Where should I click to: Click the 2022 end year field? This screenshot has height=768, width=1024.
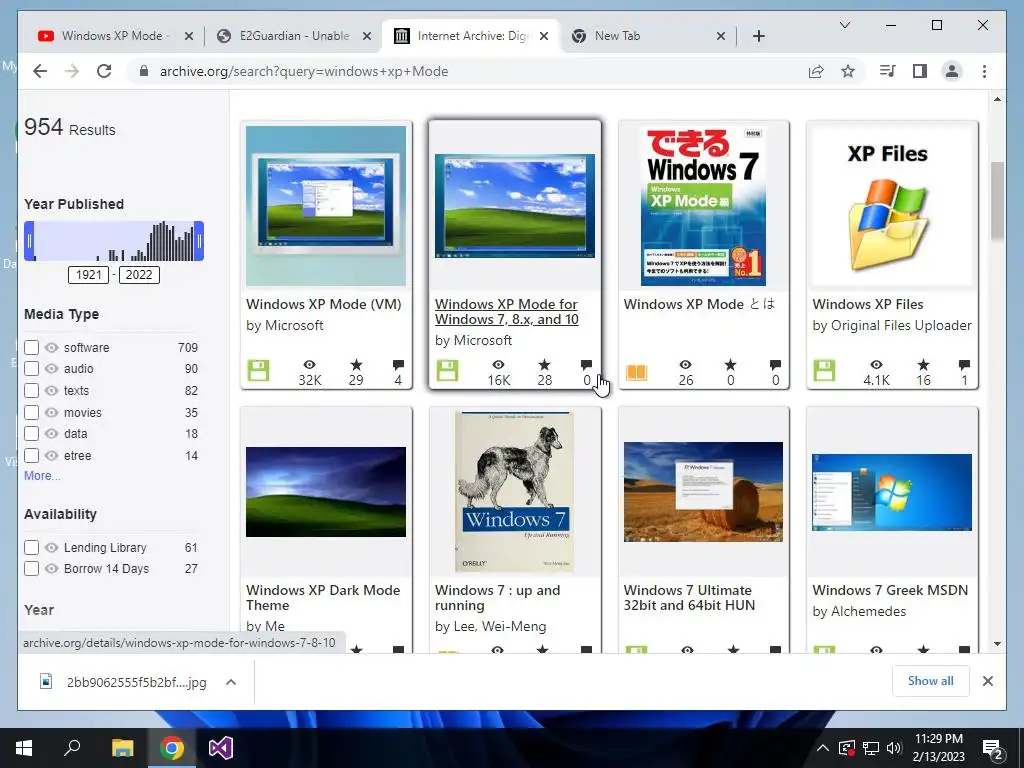coord(139,274)
